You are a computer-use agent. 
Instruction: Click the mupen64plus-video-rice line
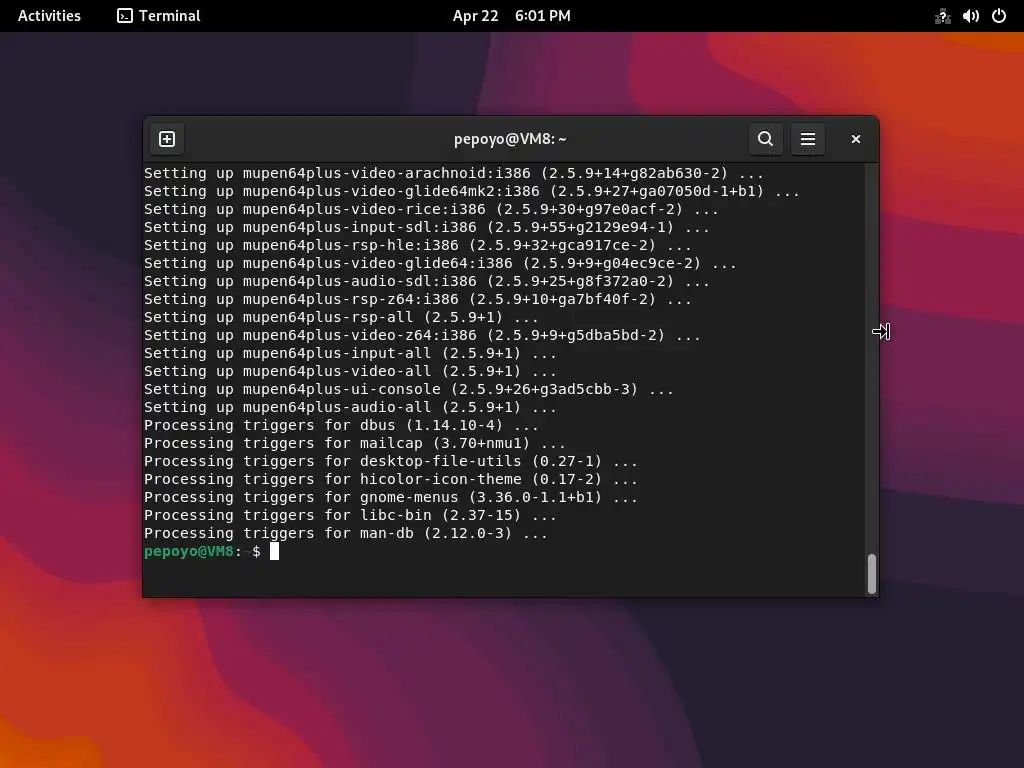click(x=431, y=209)
